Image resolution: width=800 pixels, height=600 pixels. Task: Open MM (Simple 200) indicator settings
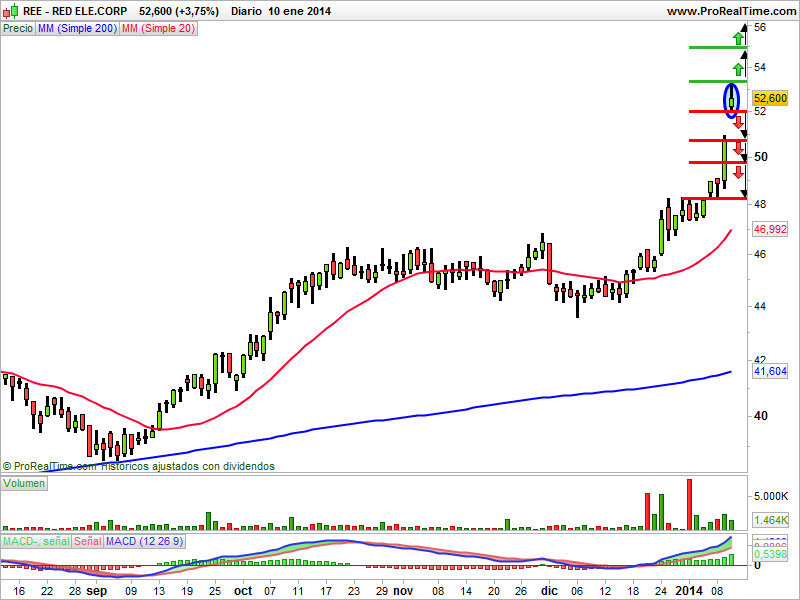(x=78, y=29)
